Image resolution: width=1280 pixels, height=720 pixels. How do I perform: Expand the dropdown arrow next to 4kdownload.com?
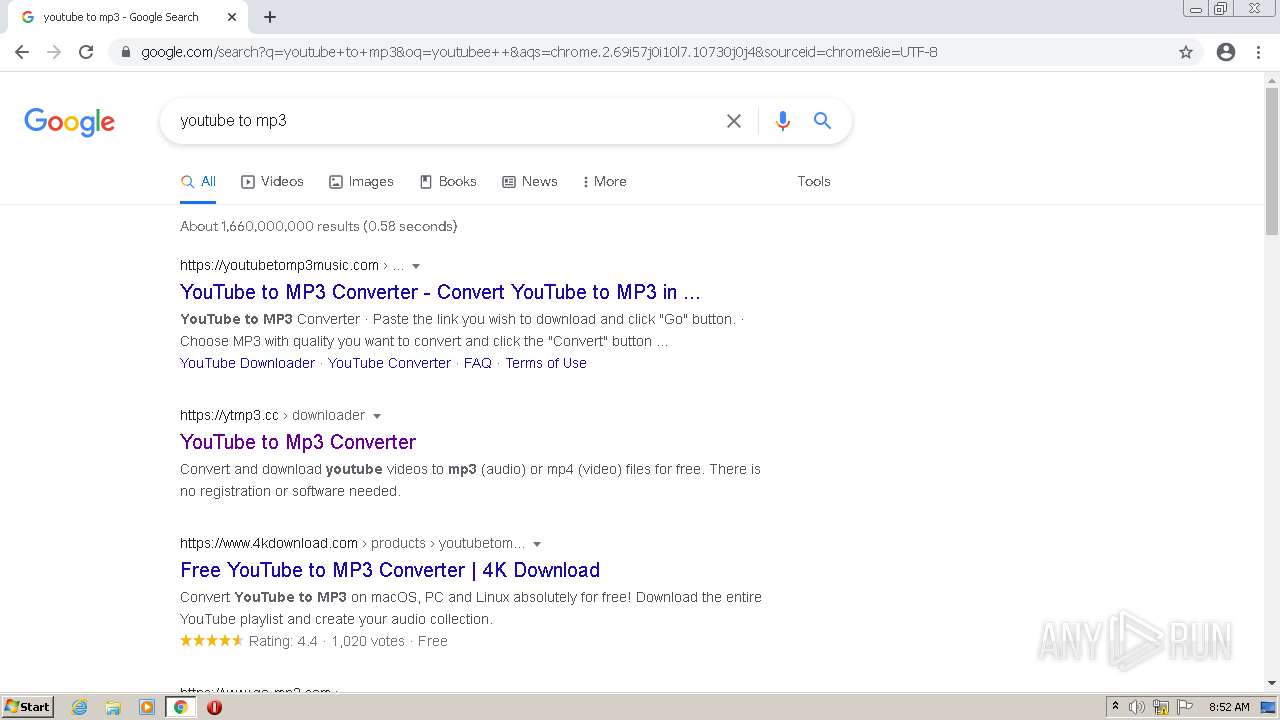537,544
